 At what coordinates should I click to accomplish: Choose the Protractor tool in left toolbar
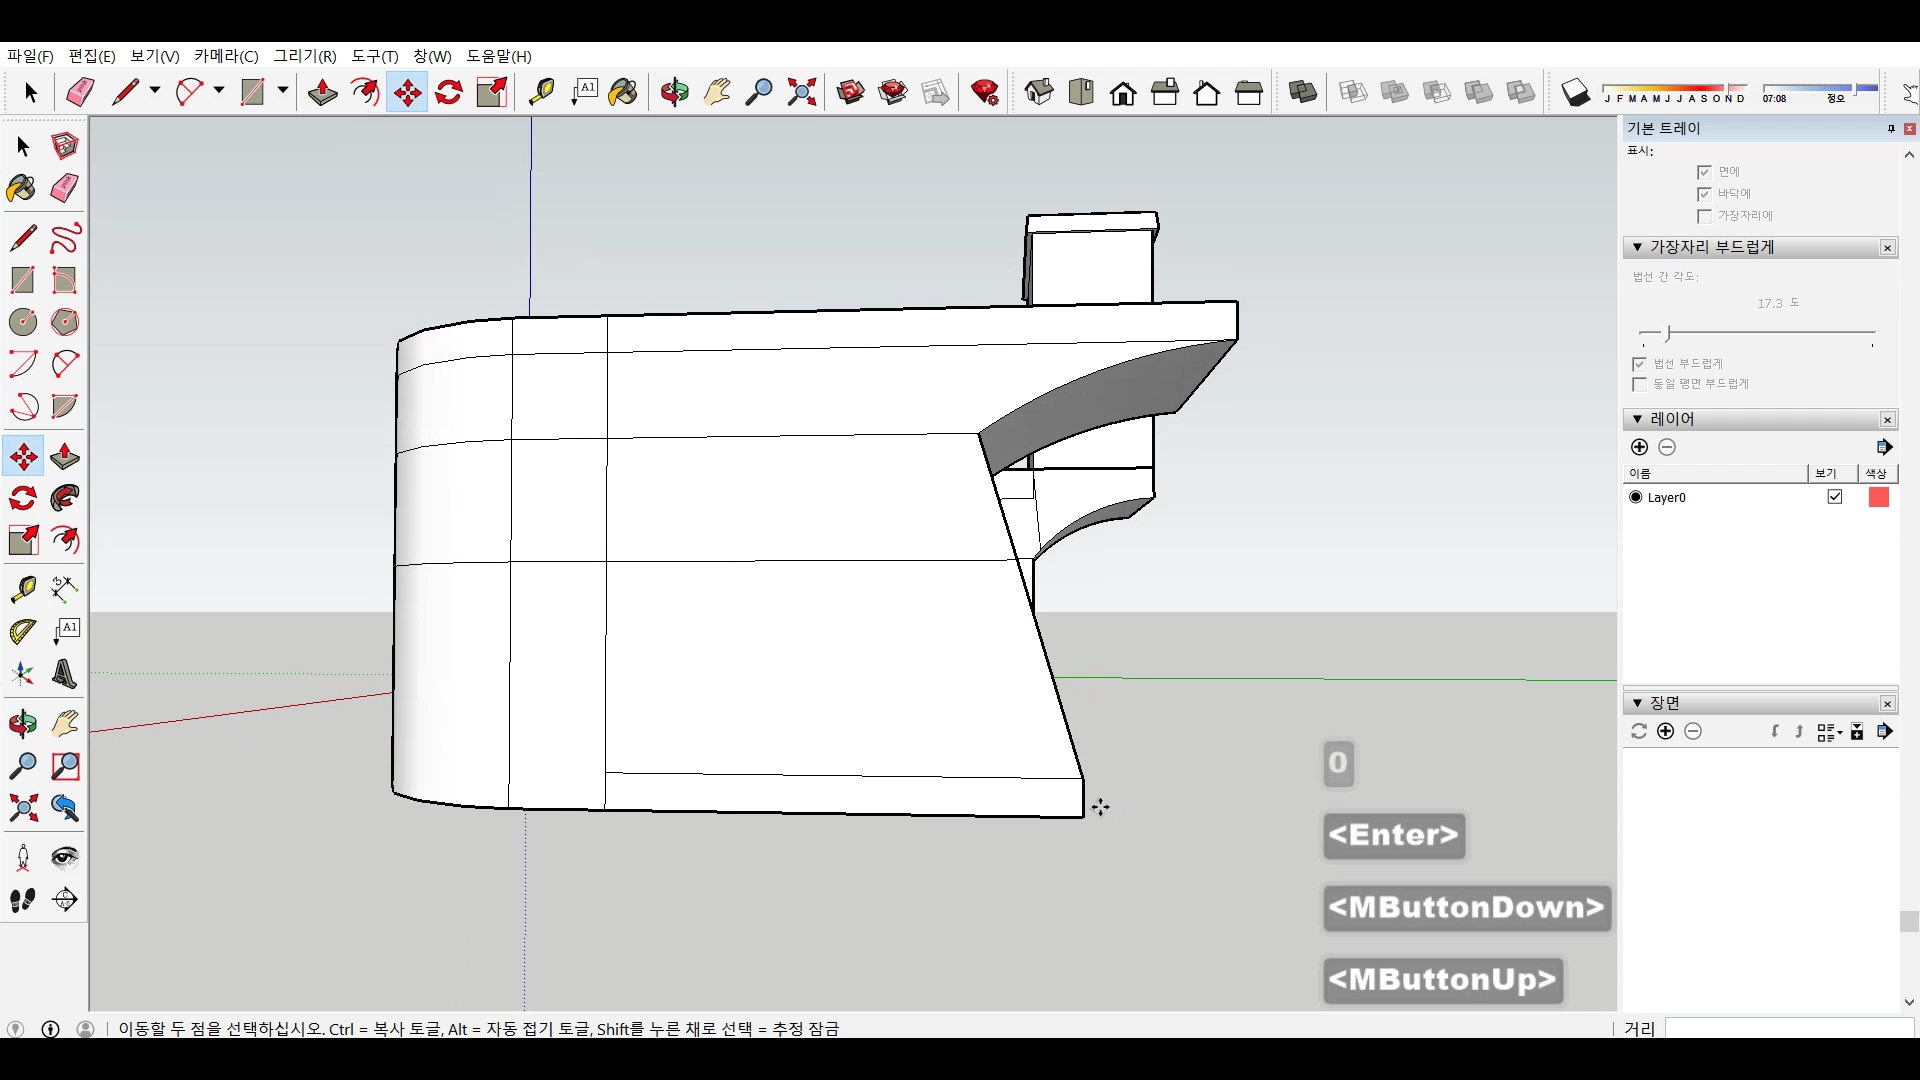22,632
